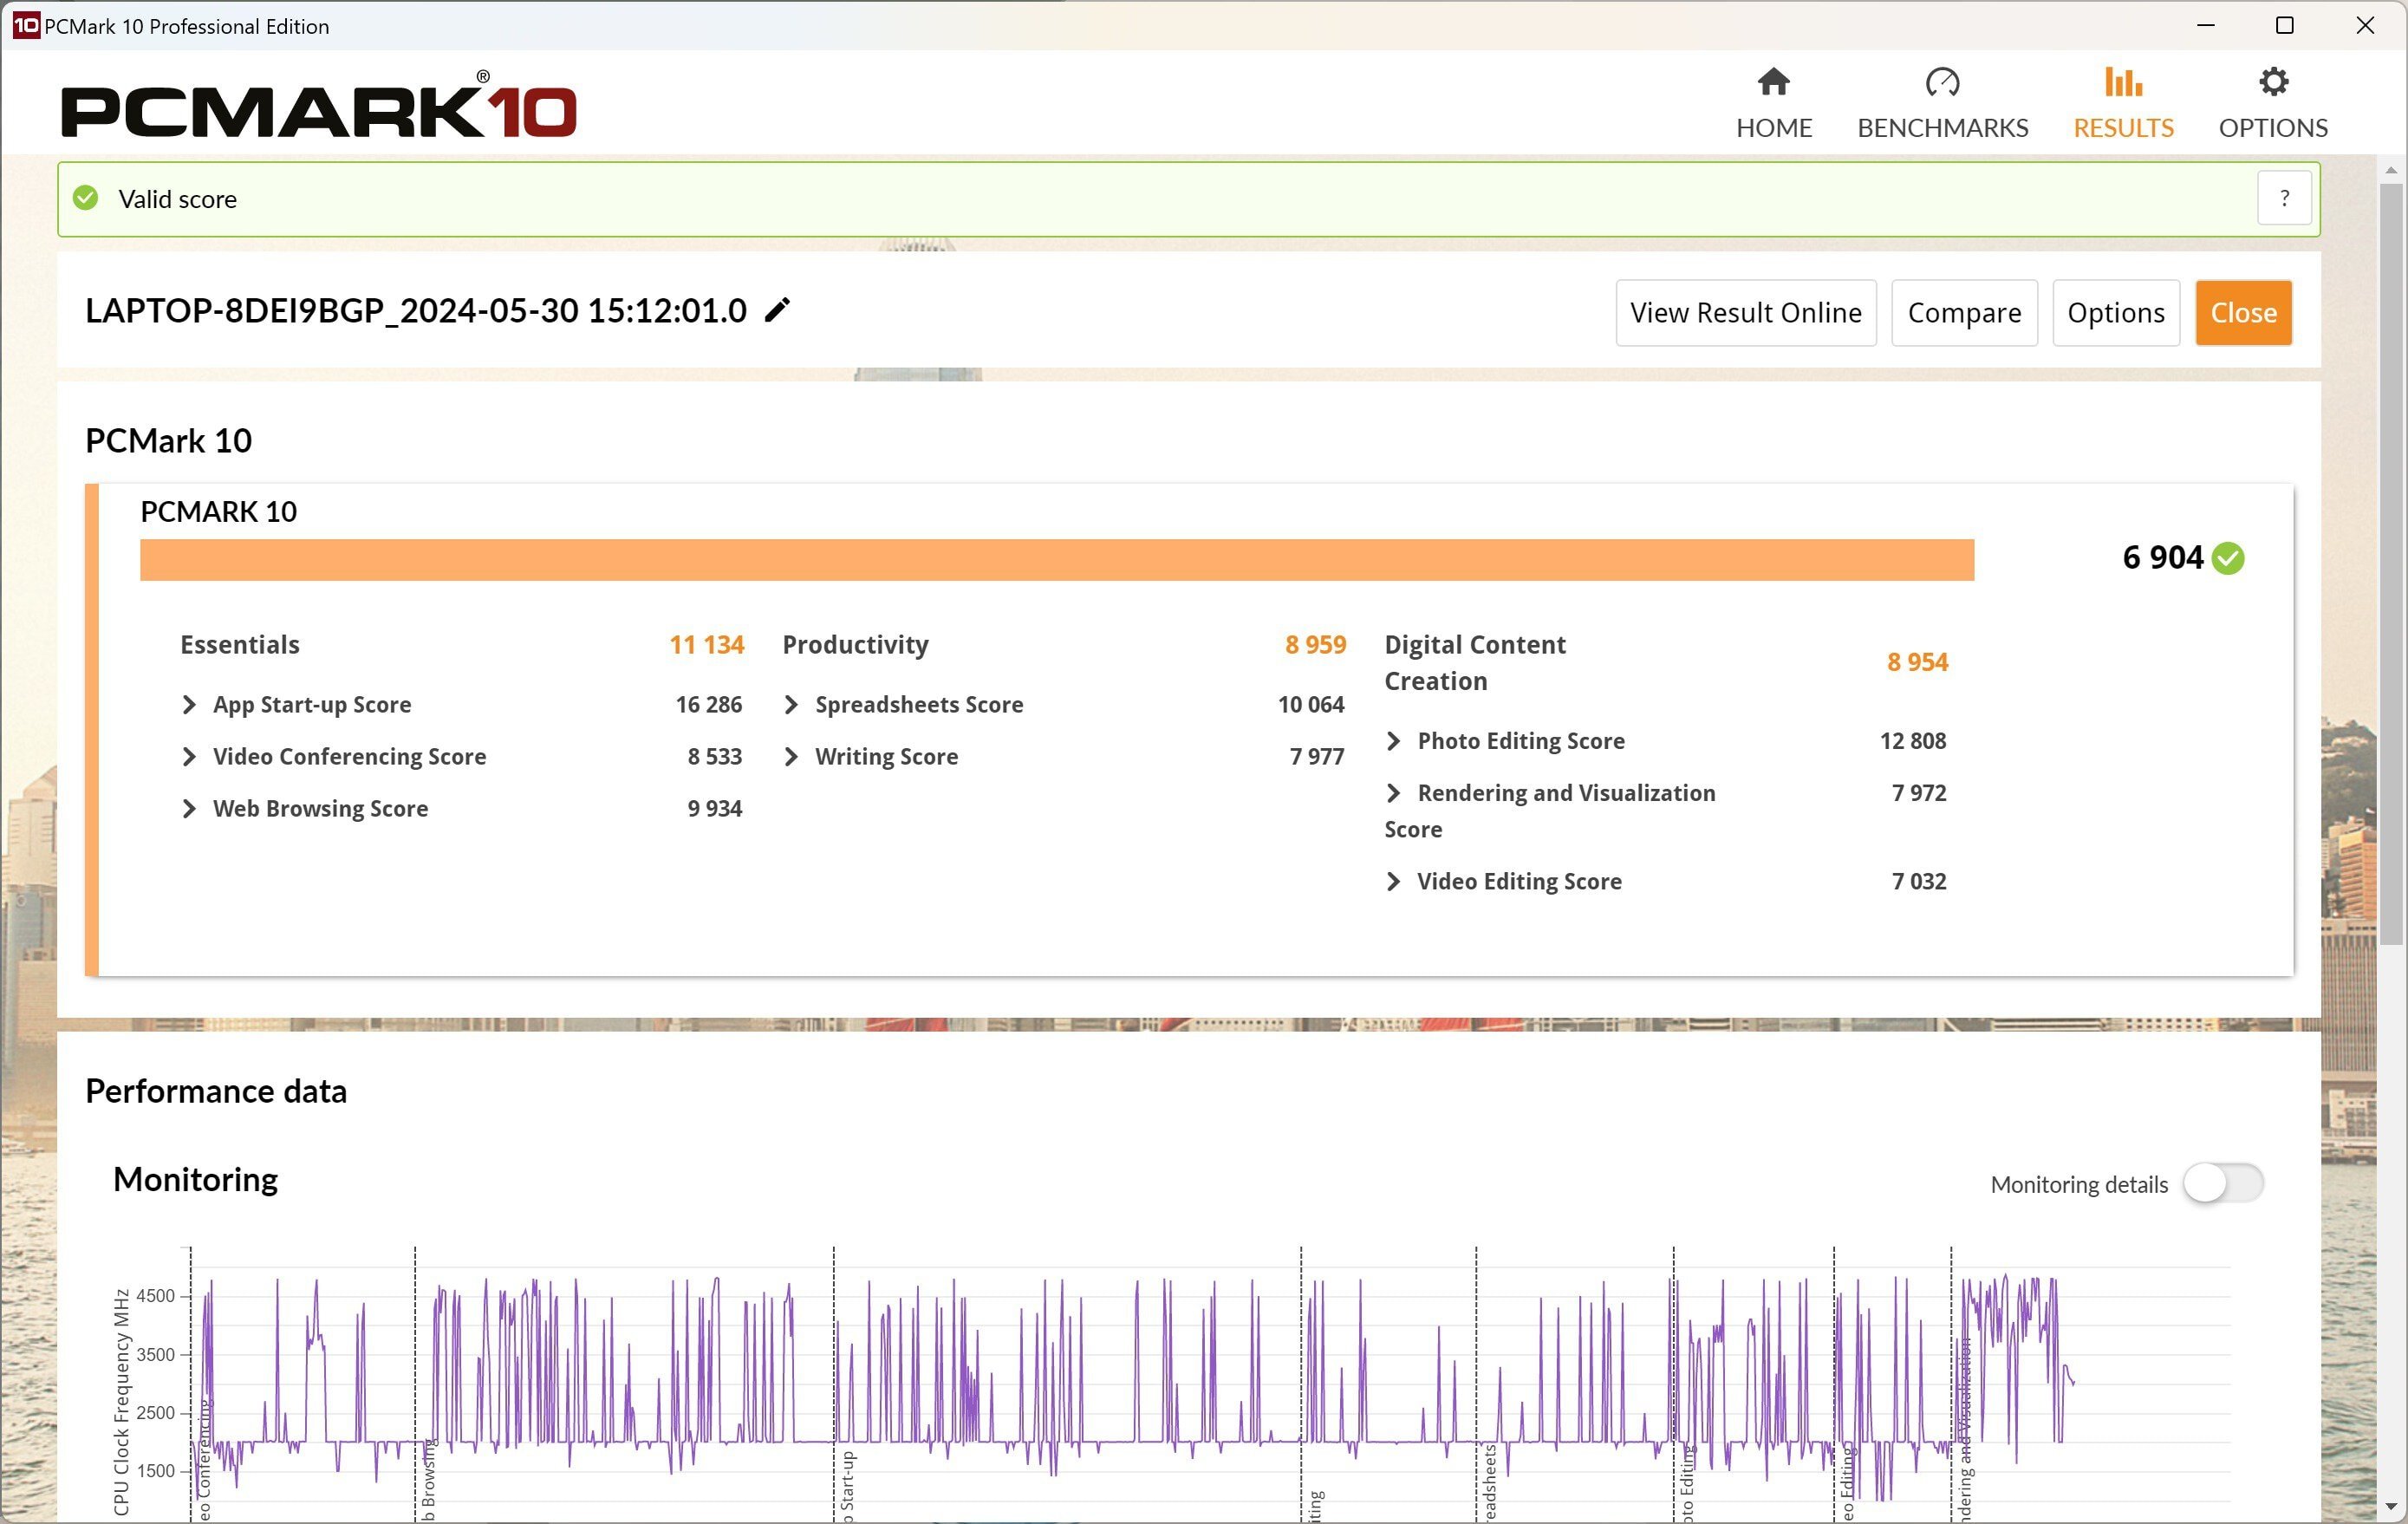
Task: Click the Video Conferencing value 8 533
Action: pyautogui.click(x=714, y=756)
